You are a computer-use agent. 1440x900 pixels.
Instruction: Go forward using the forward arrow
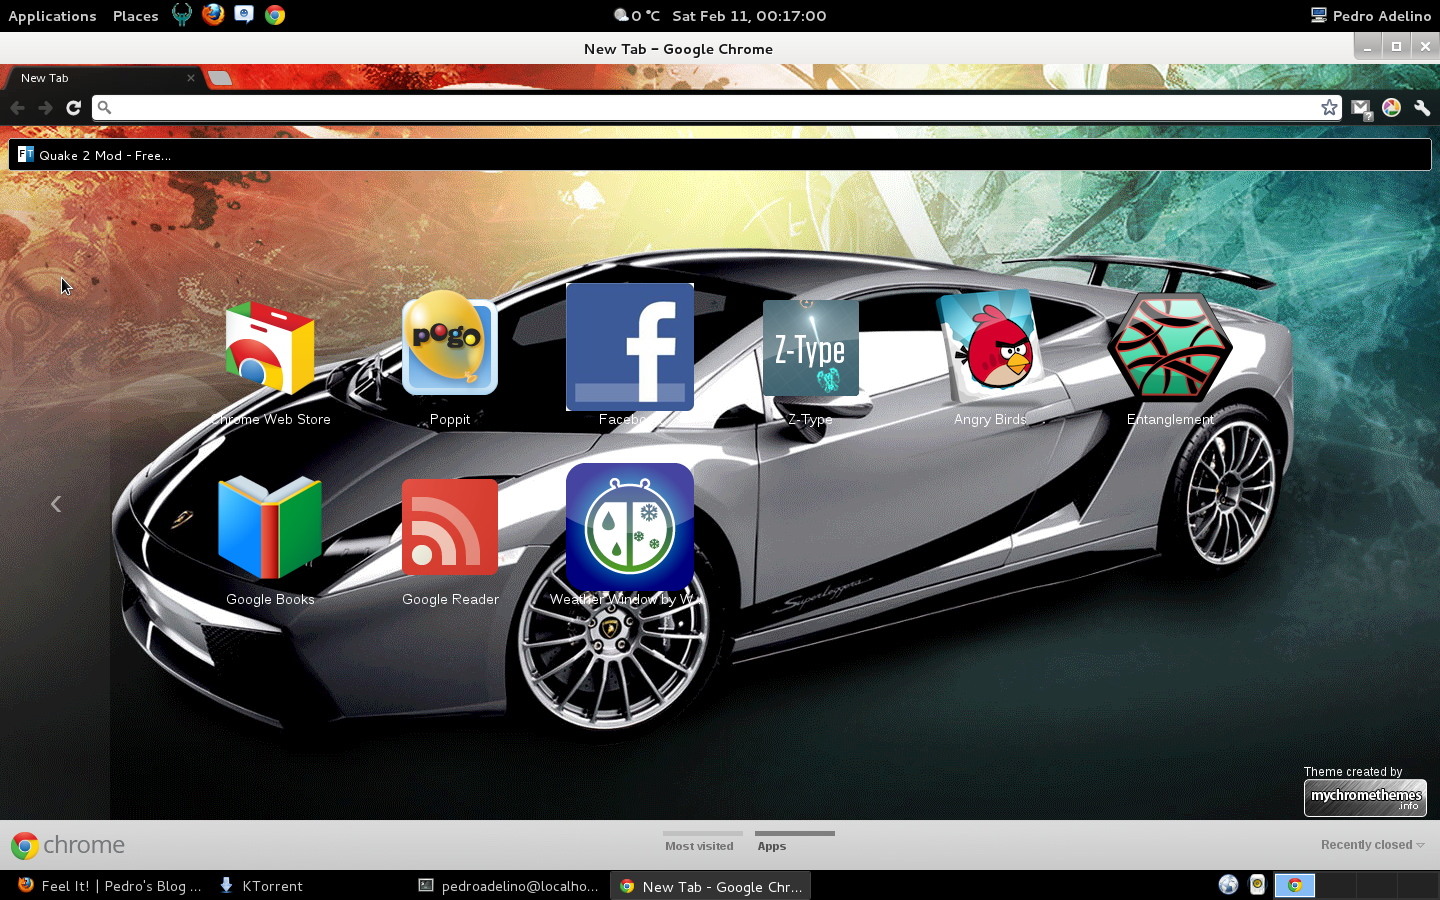coord(45,107)
